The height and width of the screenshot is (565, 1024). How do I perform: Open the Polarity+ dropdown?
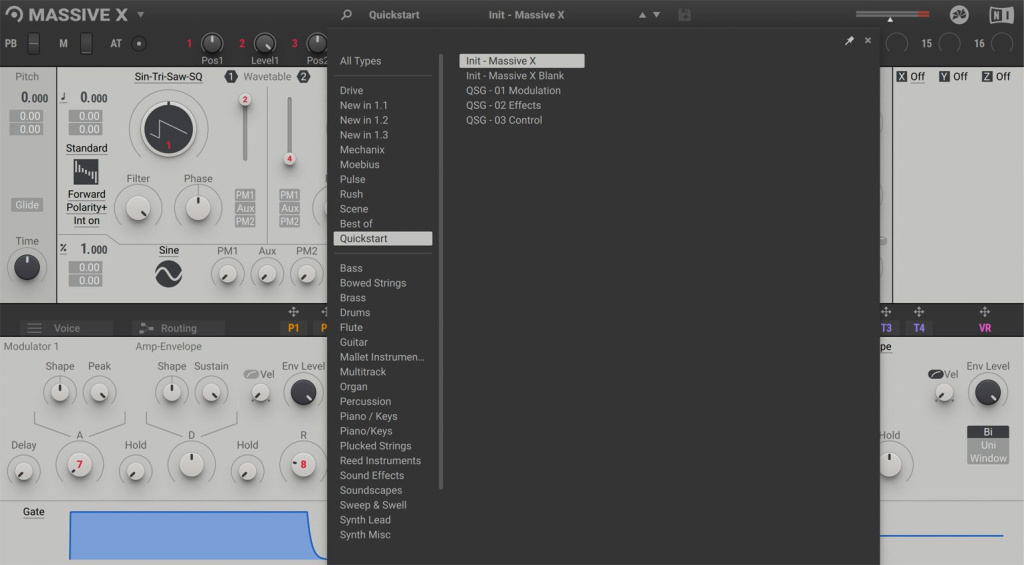click(86, 207)
